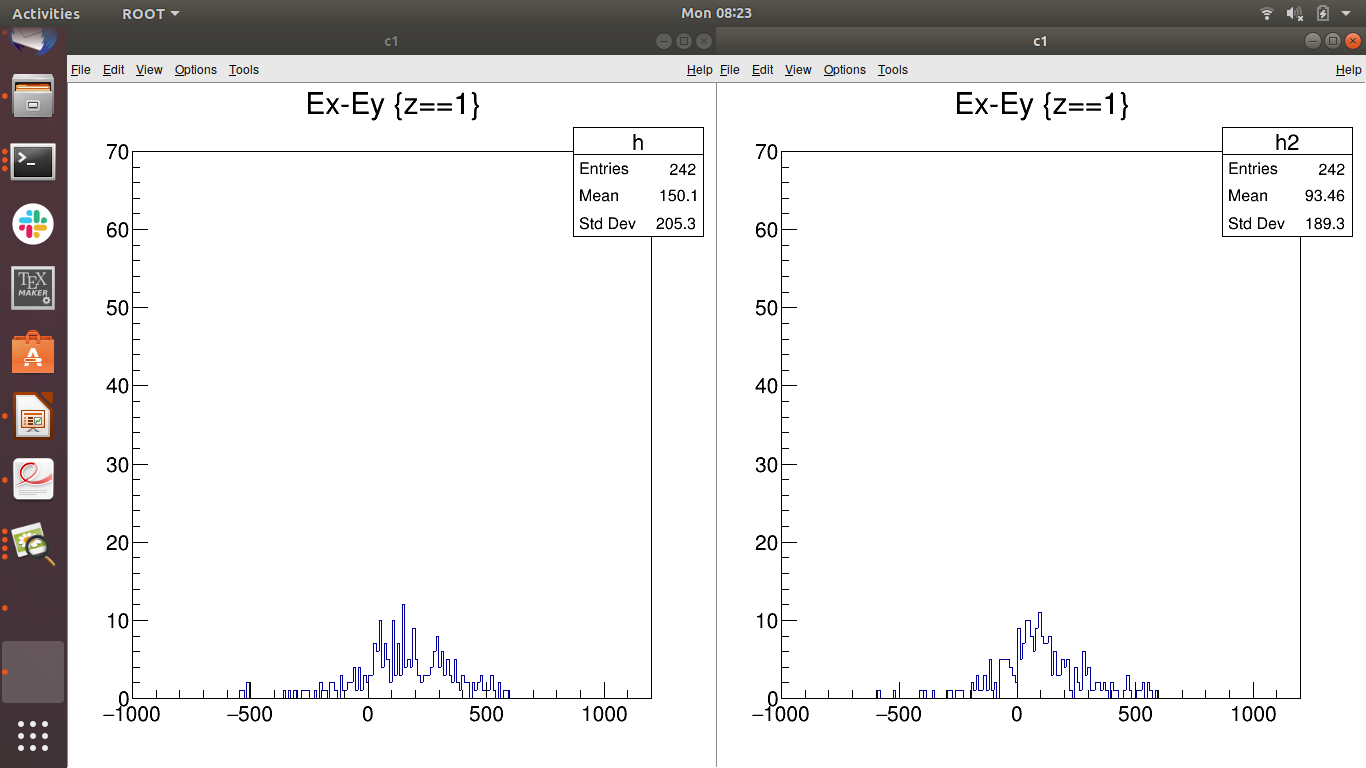Open the Files manager in the dock
This screenshot has height=768, width=1366.
[33, 95]
